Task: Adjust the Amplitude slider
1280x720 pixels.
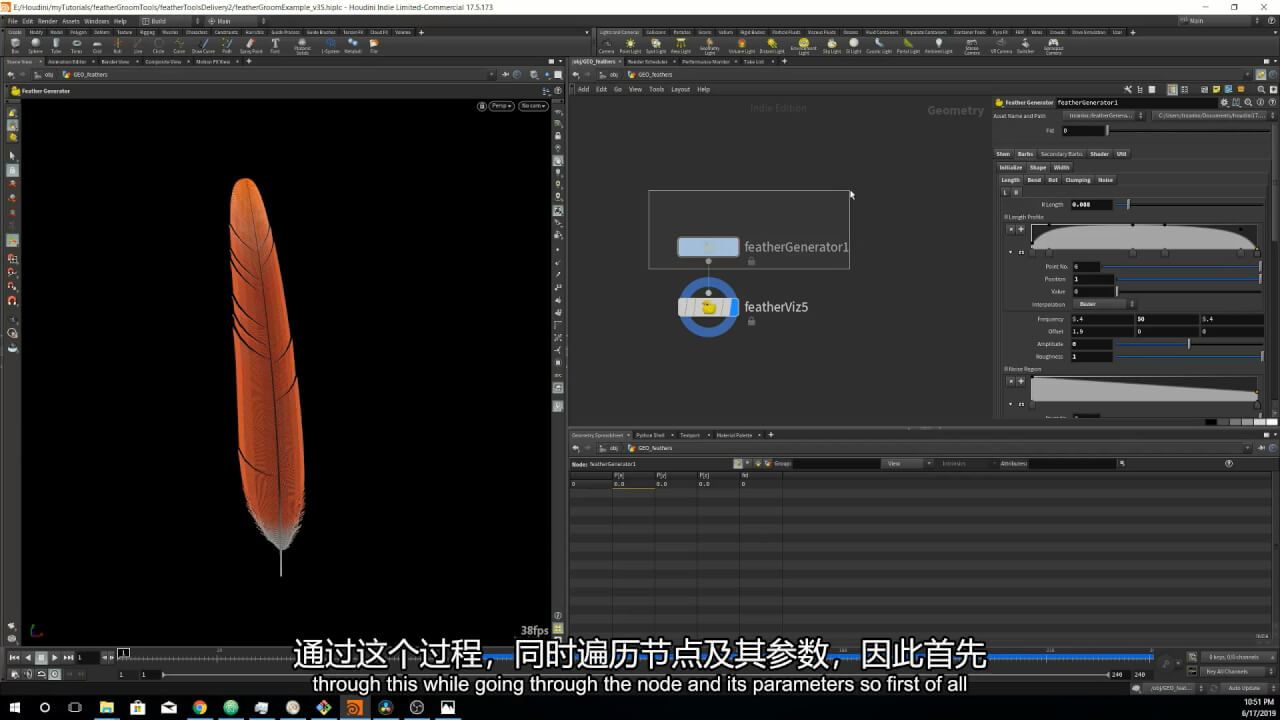Action: tap(1188, 344)
